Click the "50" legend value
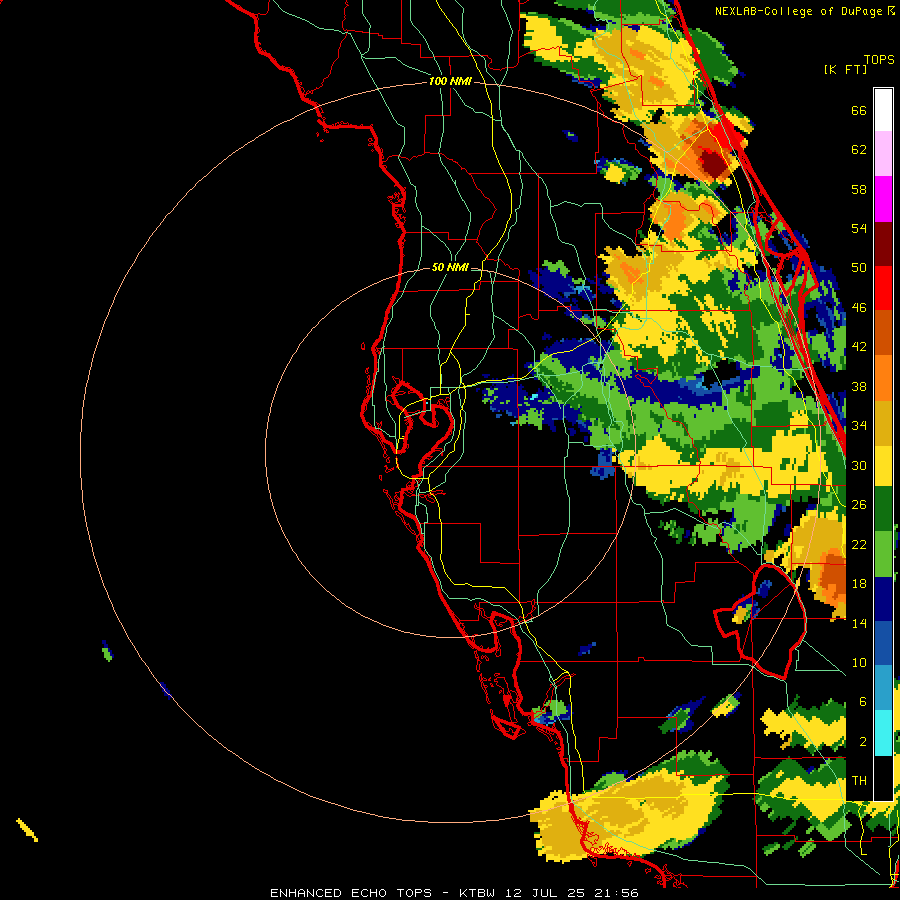 [x=859, y=268]
